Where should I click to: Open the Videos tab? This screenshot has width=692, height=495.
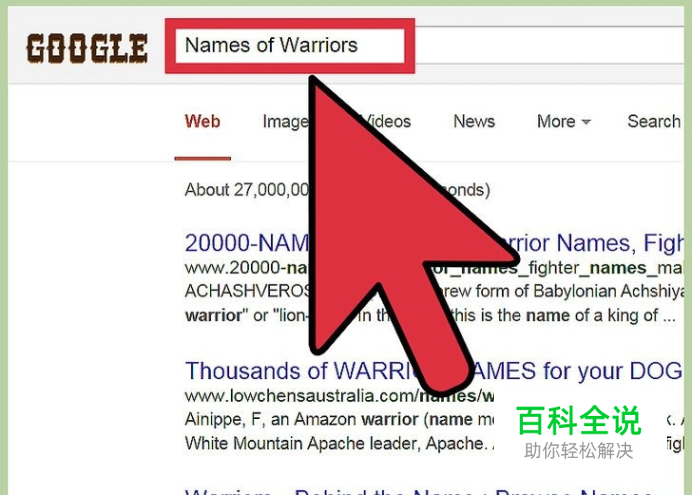385,121
